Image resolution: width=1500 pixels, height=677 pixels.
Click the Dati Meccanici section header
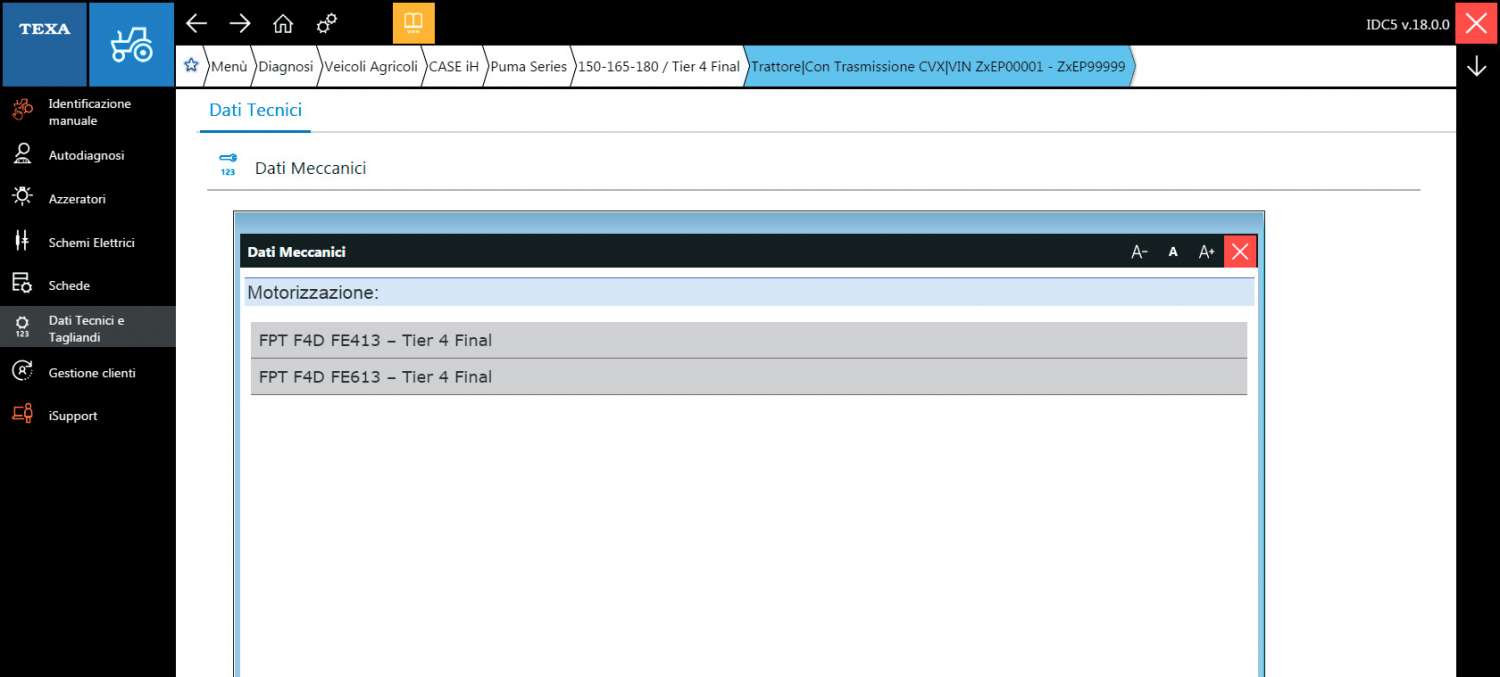point(310,168)
